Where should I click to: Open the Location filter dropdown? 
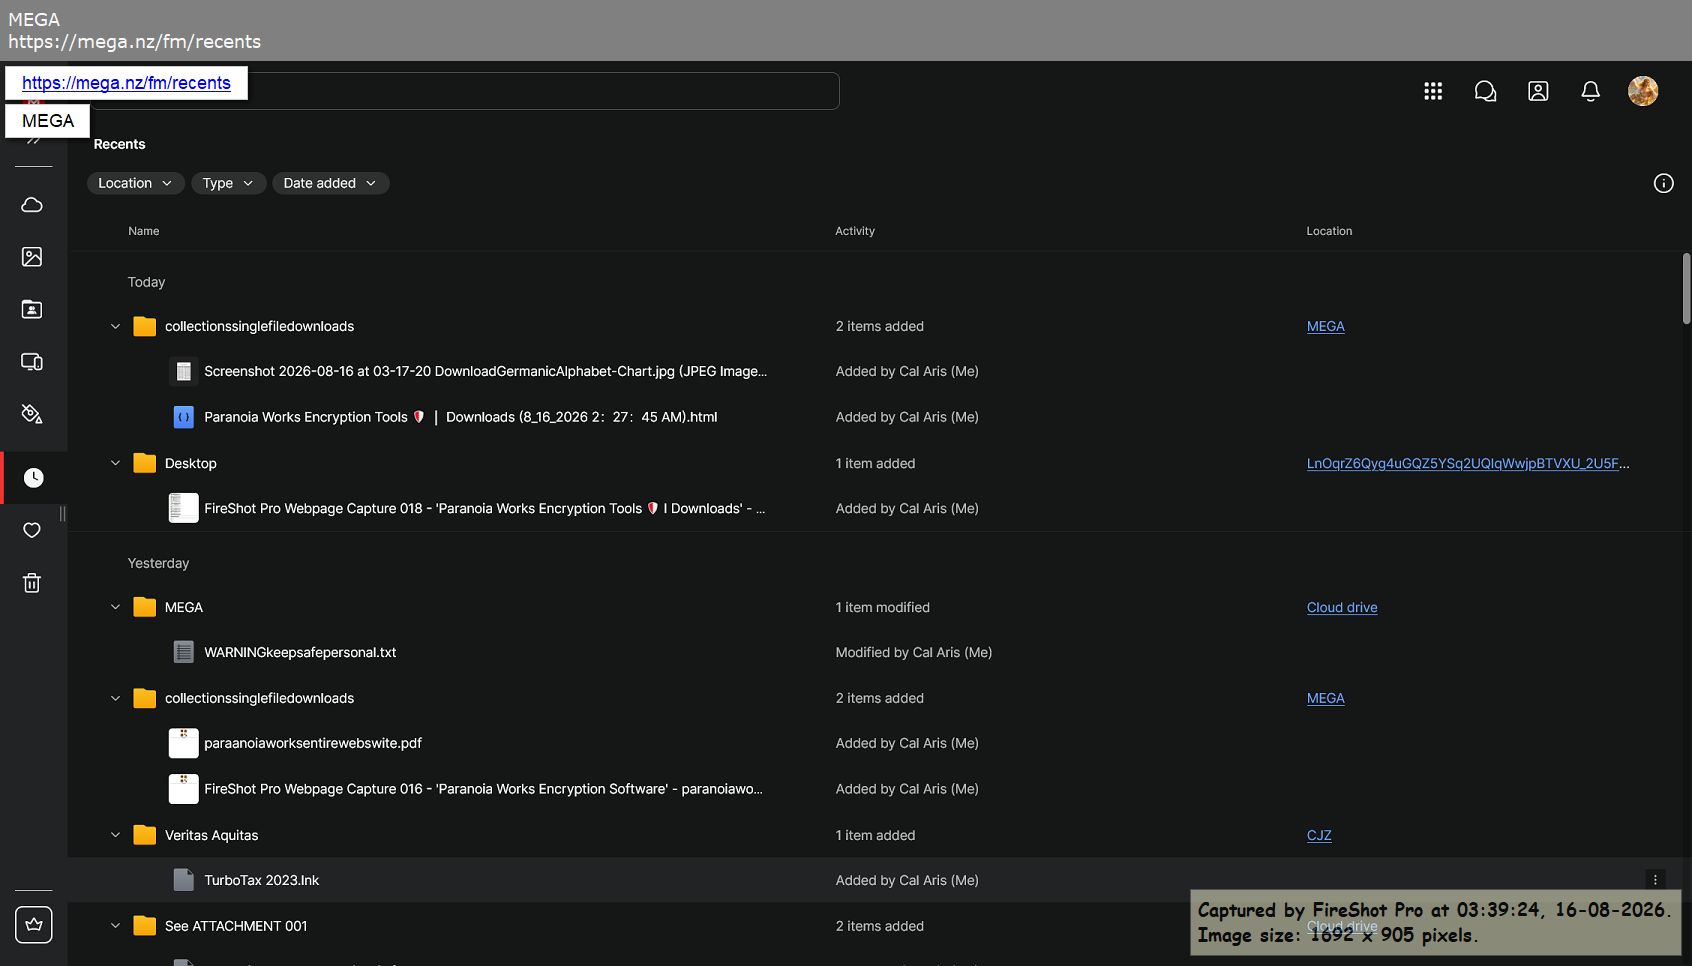tap(135, 183)
